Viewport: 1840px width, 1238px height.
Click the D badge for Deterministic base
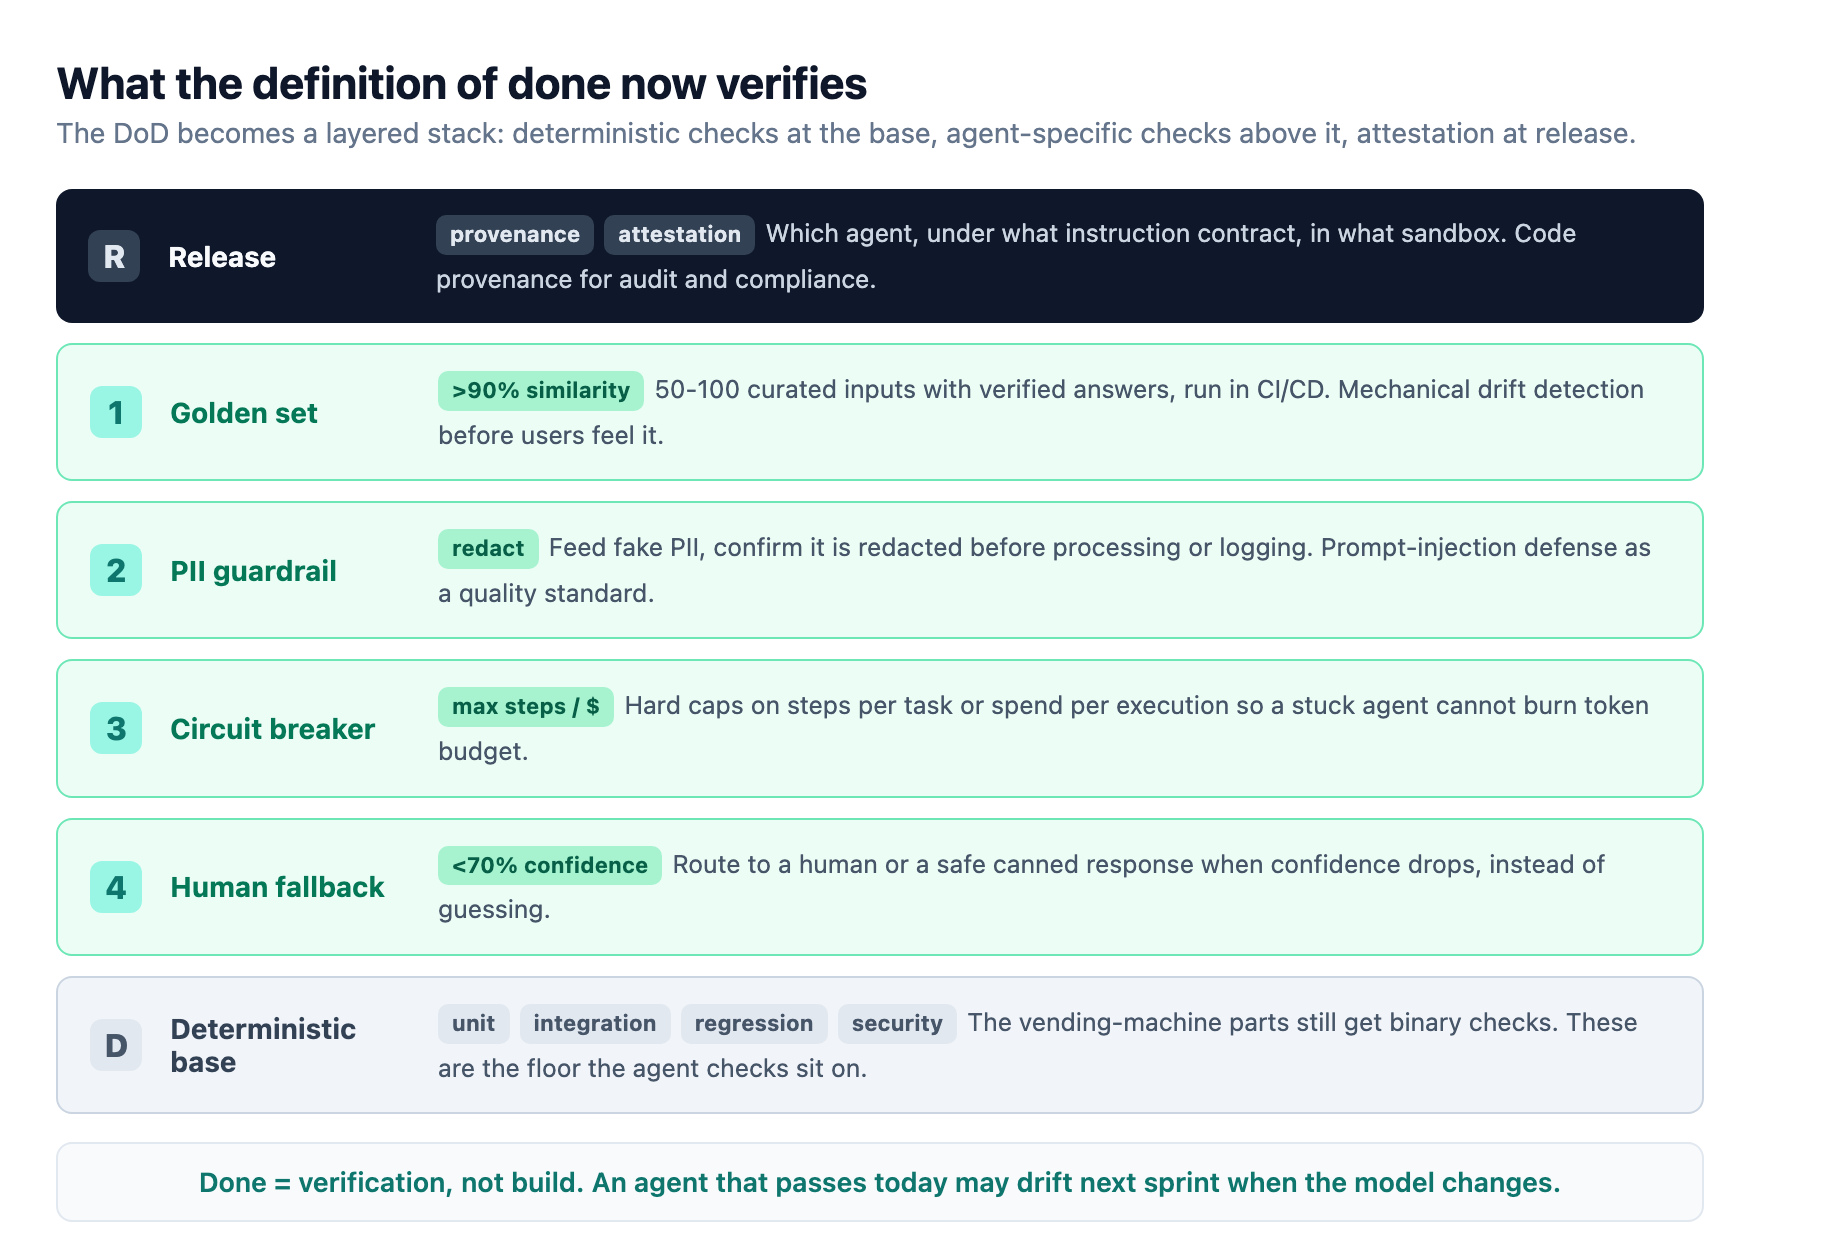(116, 1045)
